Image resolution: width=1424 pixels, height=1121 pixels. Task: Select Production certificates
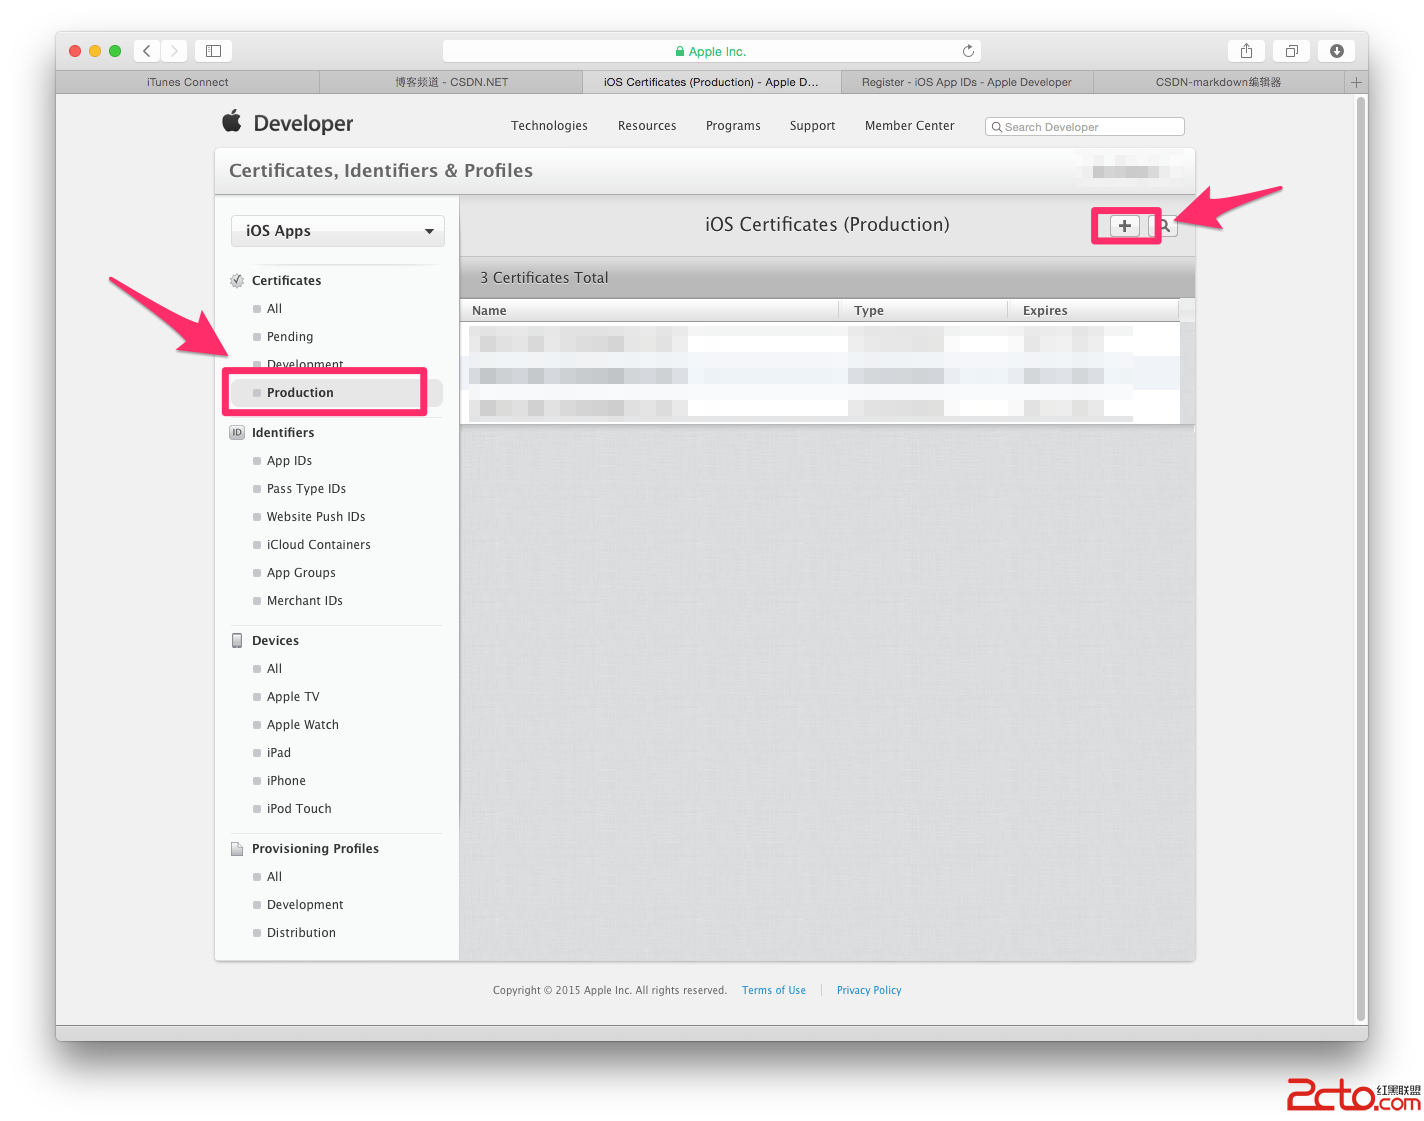point(300,393)
